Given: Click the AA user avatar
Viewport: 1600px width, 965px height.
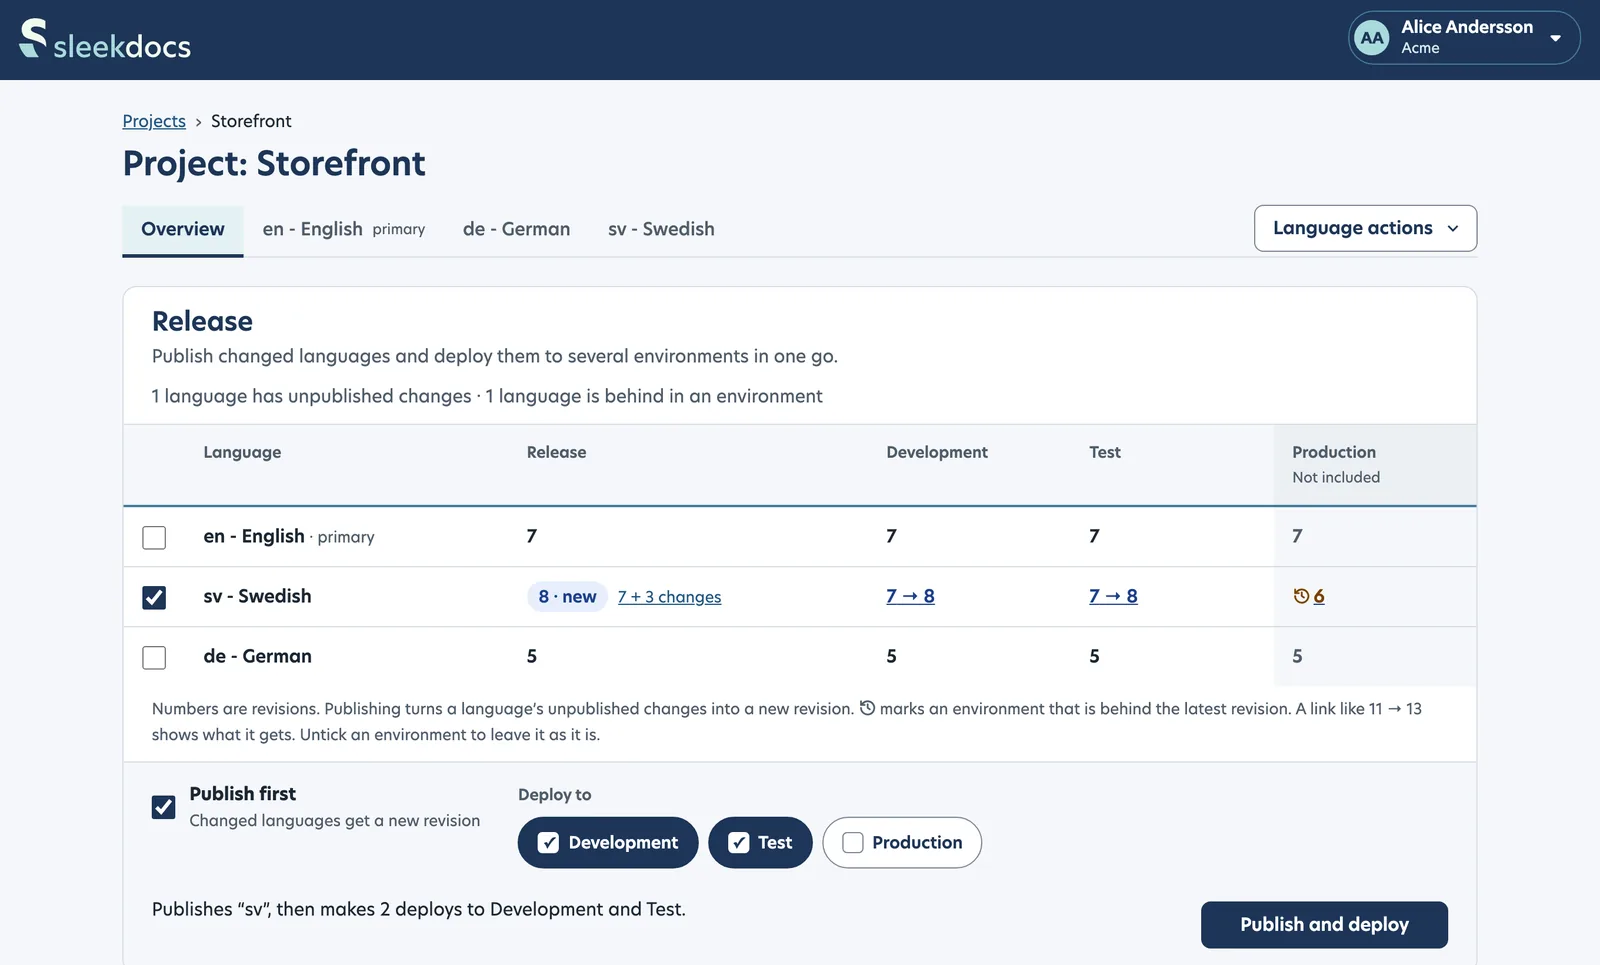Looking at the screenshot, I should click(x=1371, y=38).
